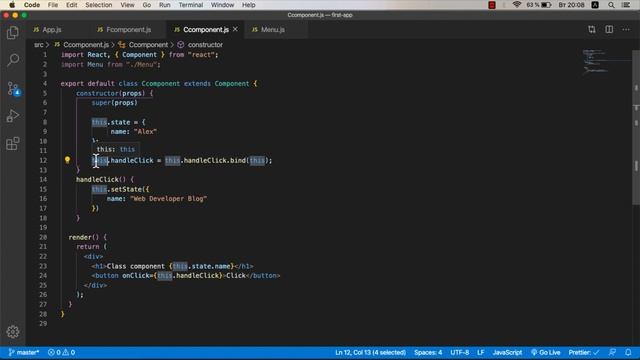Click the input source A icon in menu bar
The height and width of the screenshot is (360, 640).
click(x=595, y=5)
